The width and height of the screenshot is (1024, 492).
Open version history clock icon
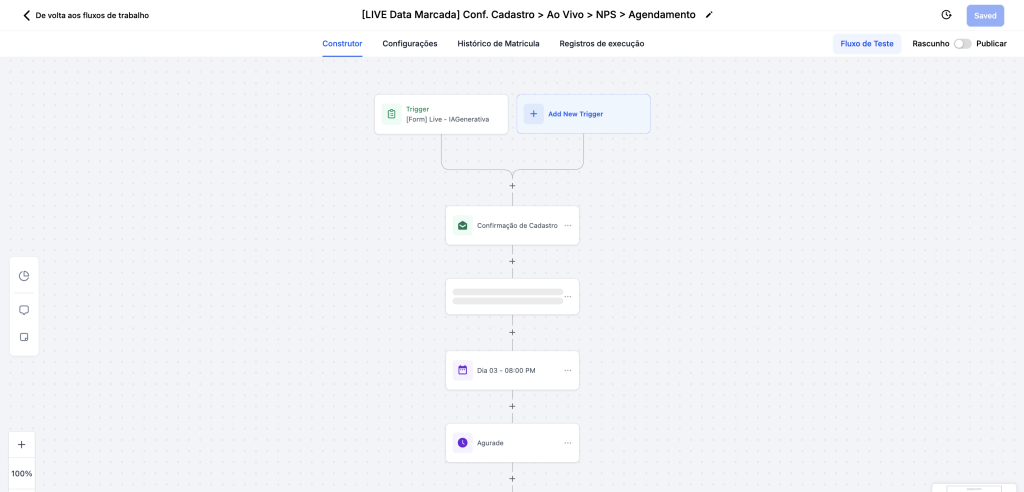(x=946, y=15)
